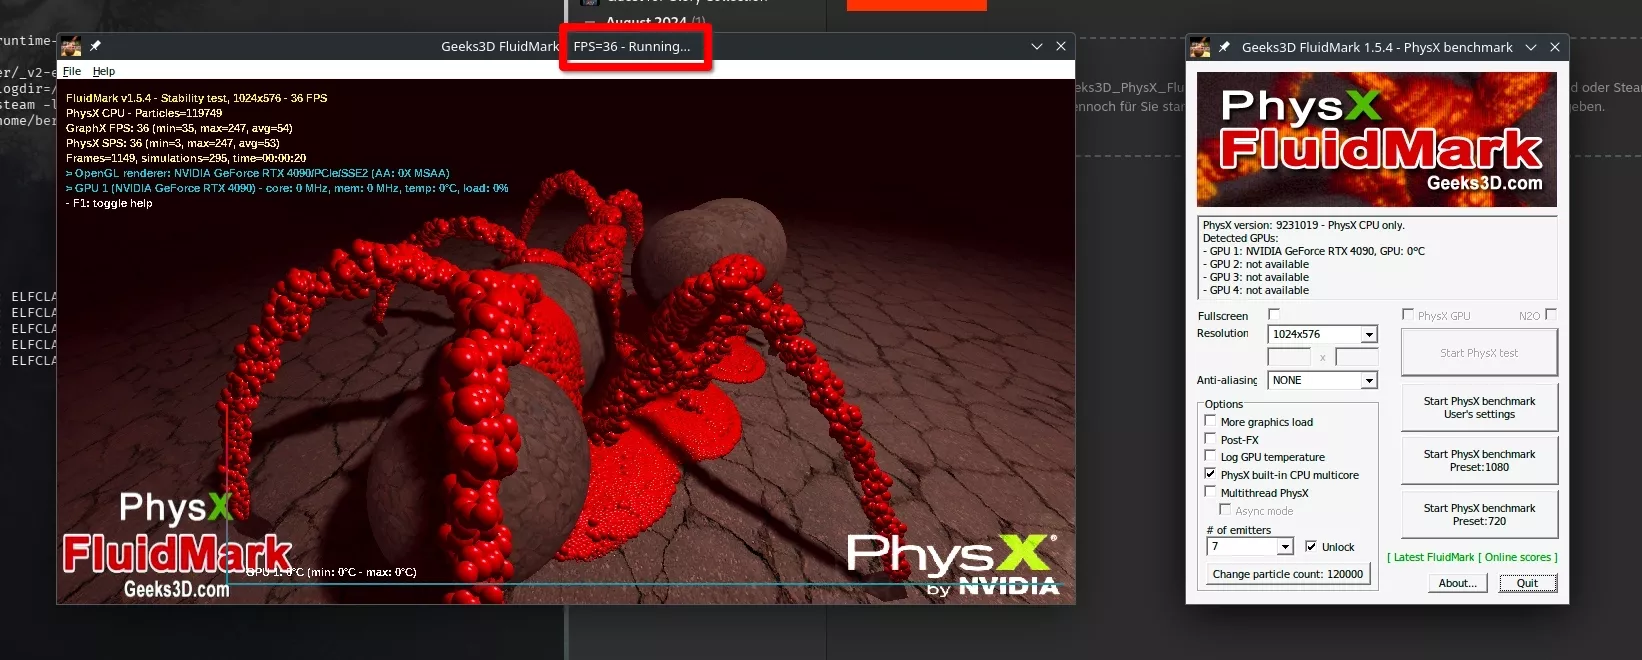Click the 'GraphX FPS: 36' statistics line

179,128
